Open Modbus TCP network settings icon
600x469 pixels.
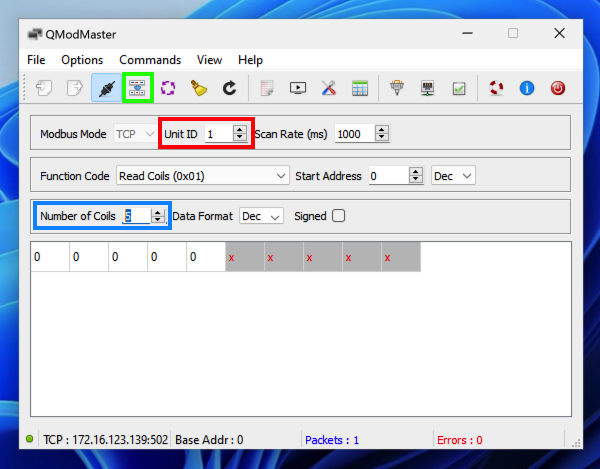pyautogui.click(x=427, y=88)
